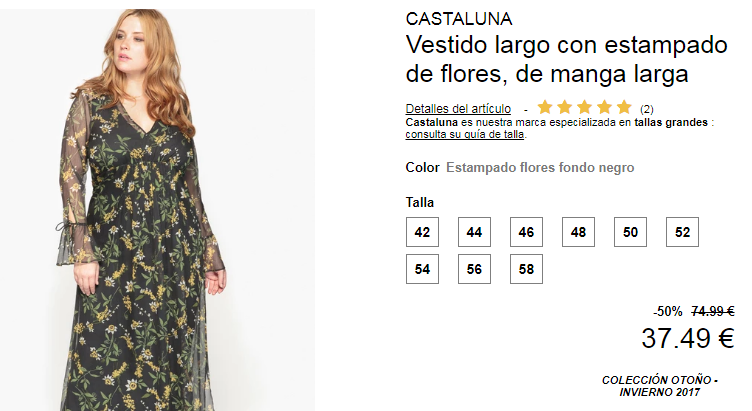Choose size 50

point(630,232)
